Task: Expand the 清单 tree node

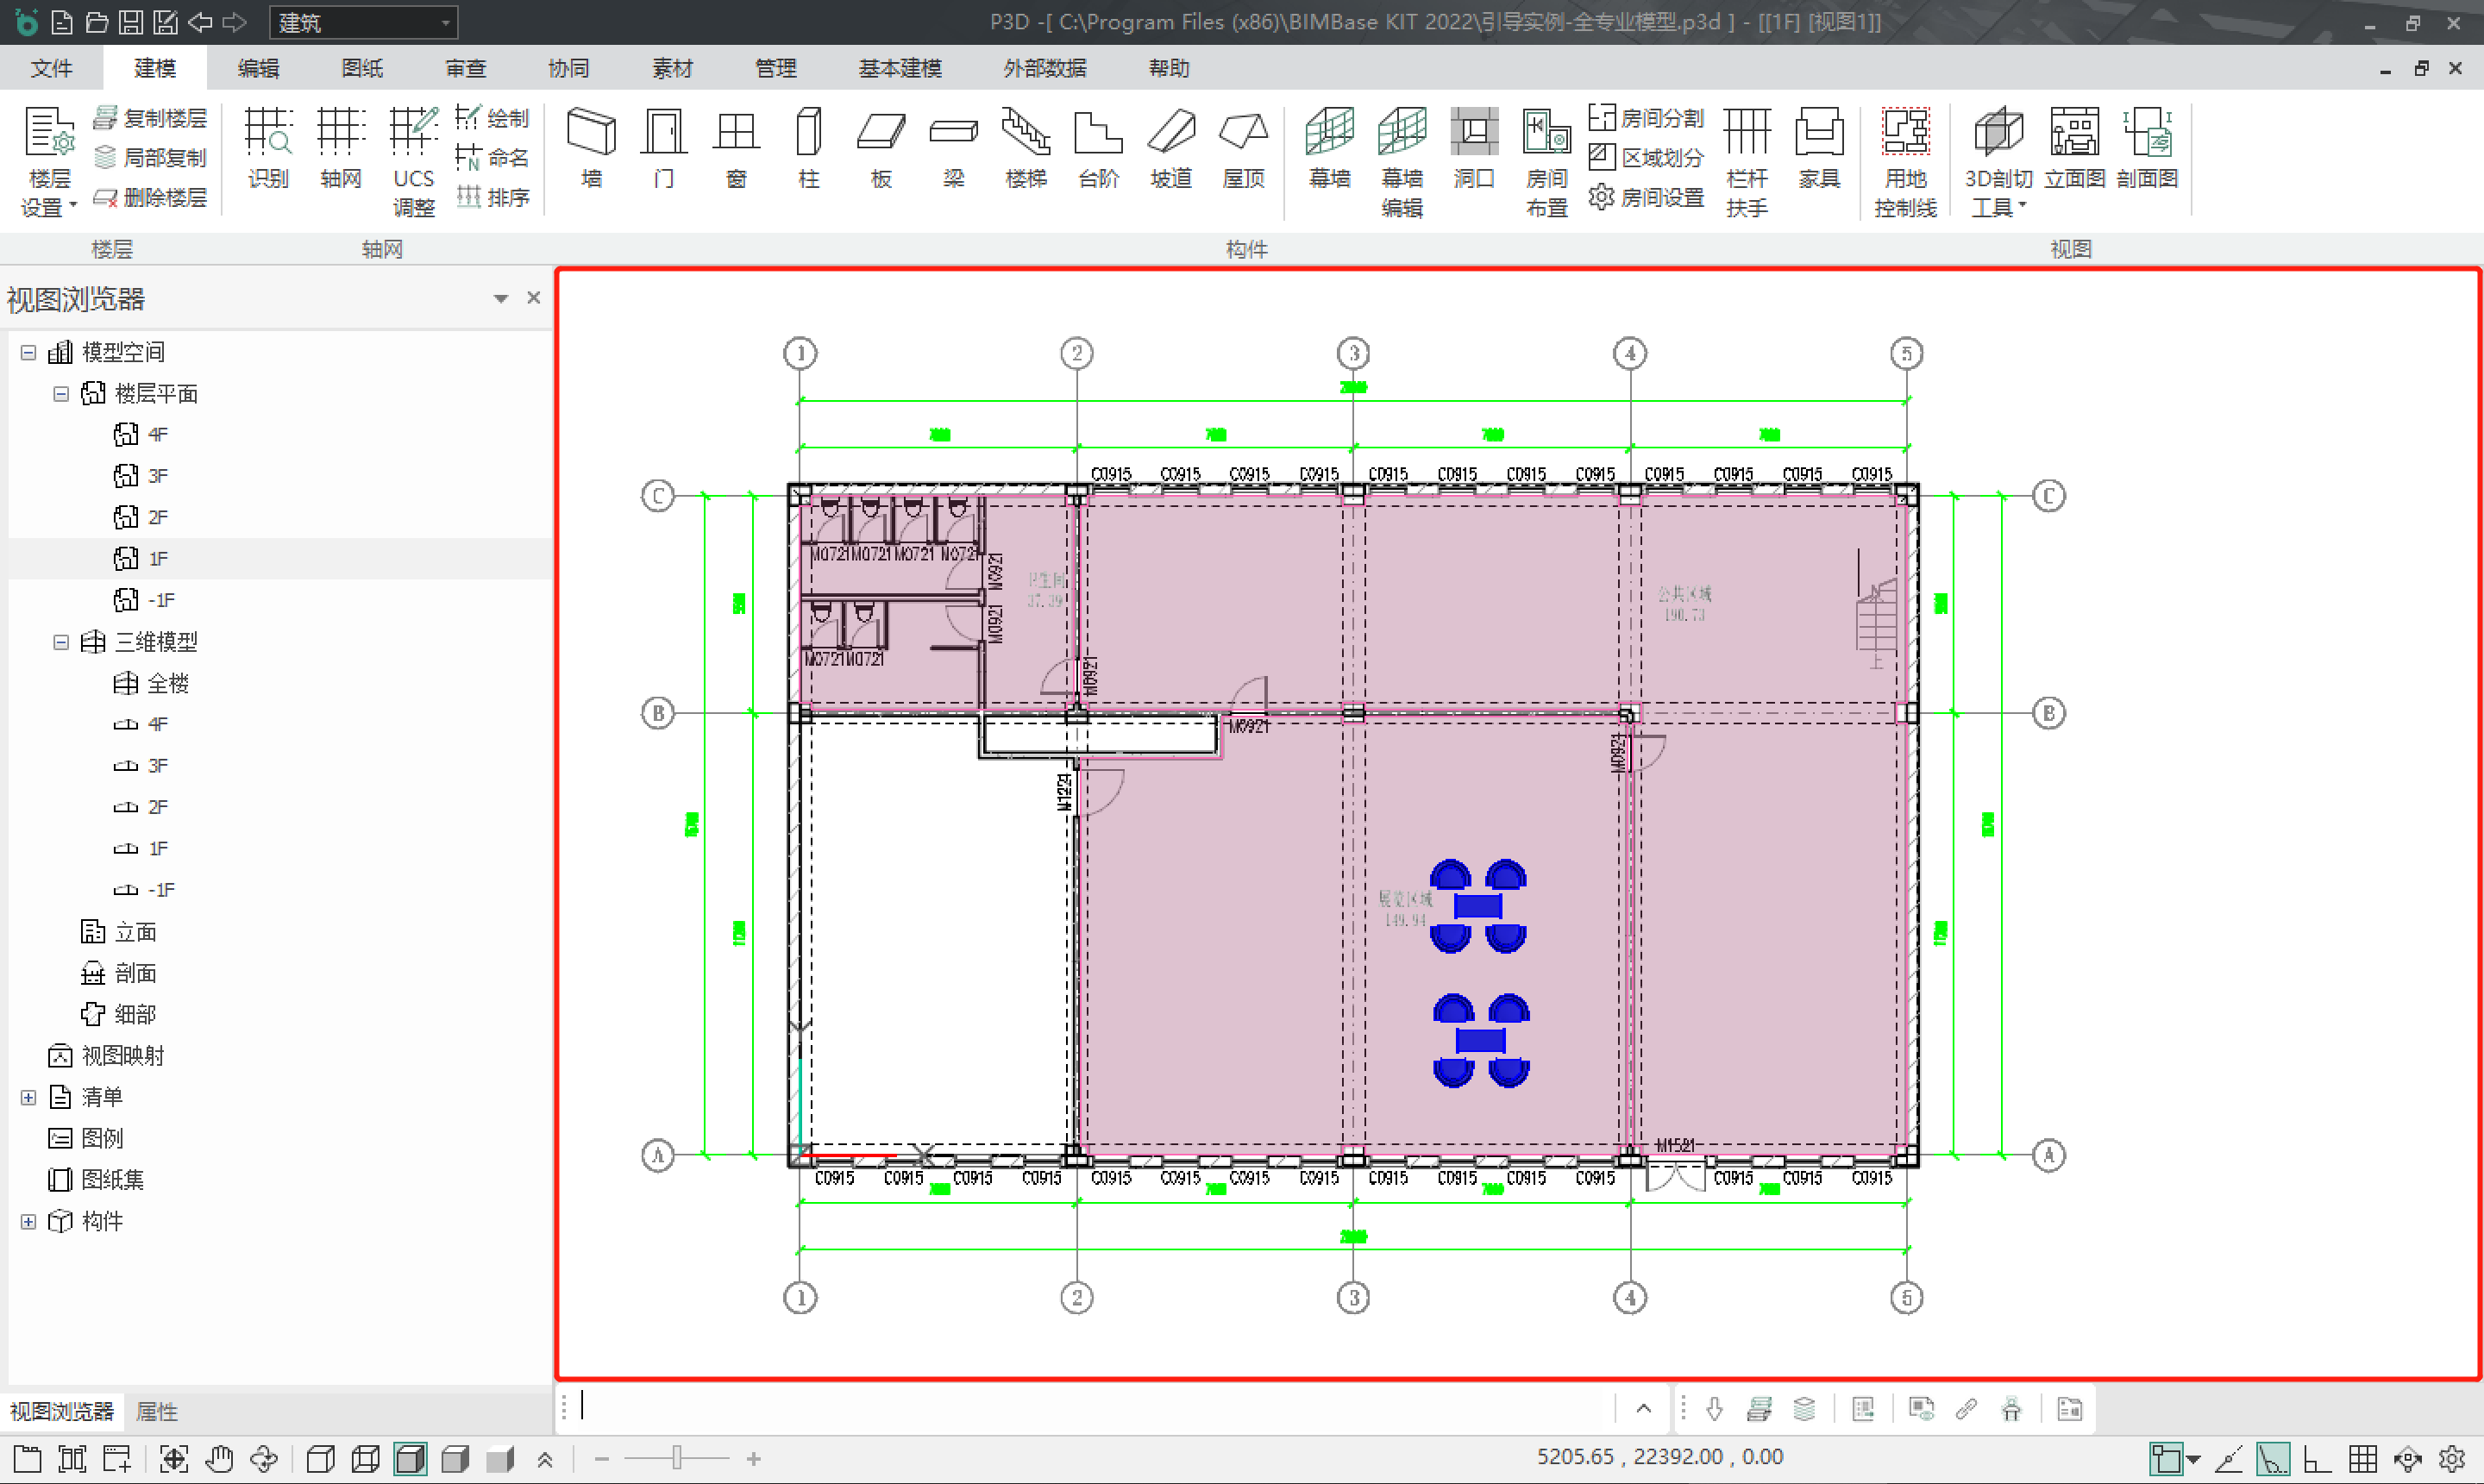Action: point(28,1097)
